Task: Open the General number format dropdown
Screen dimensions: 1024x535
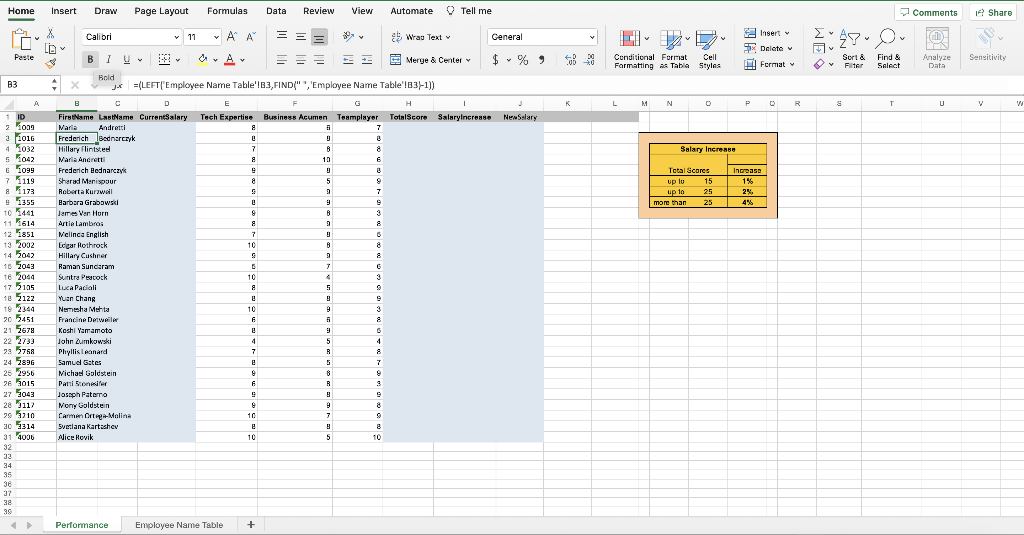Action: point(592,37)
